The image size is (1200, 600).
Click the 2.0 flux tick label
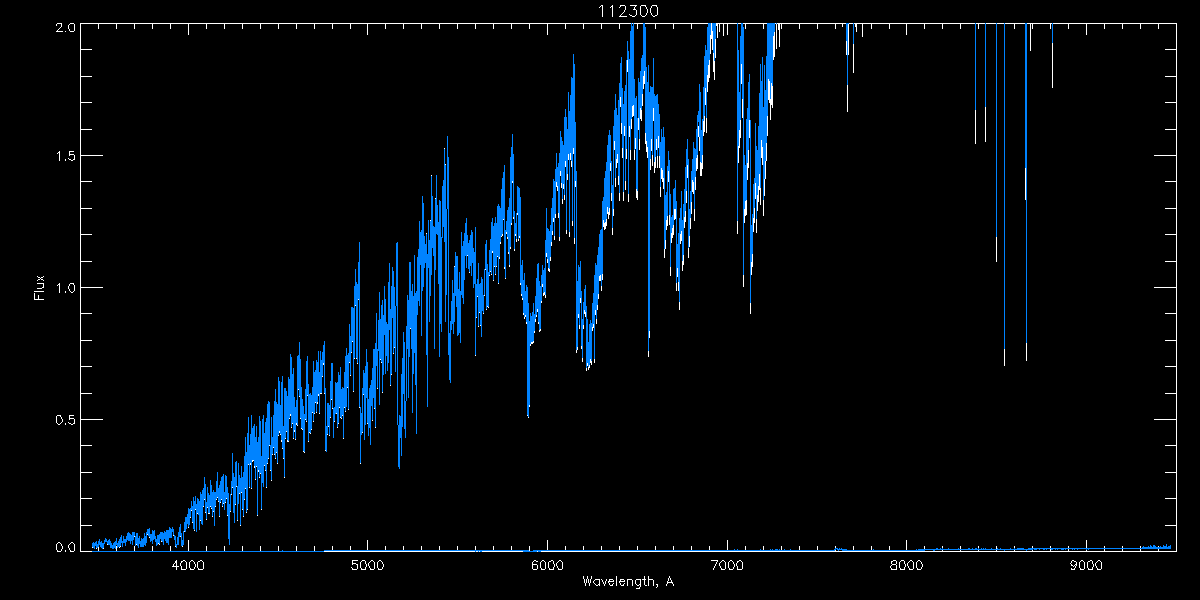(x=65, y=29)
